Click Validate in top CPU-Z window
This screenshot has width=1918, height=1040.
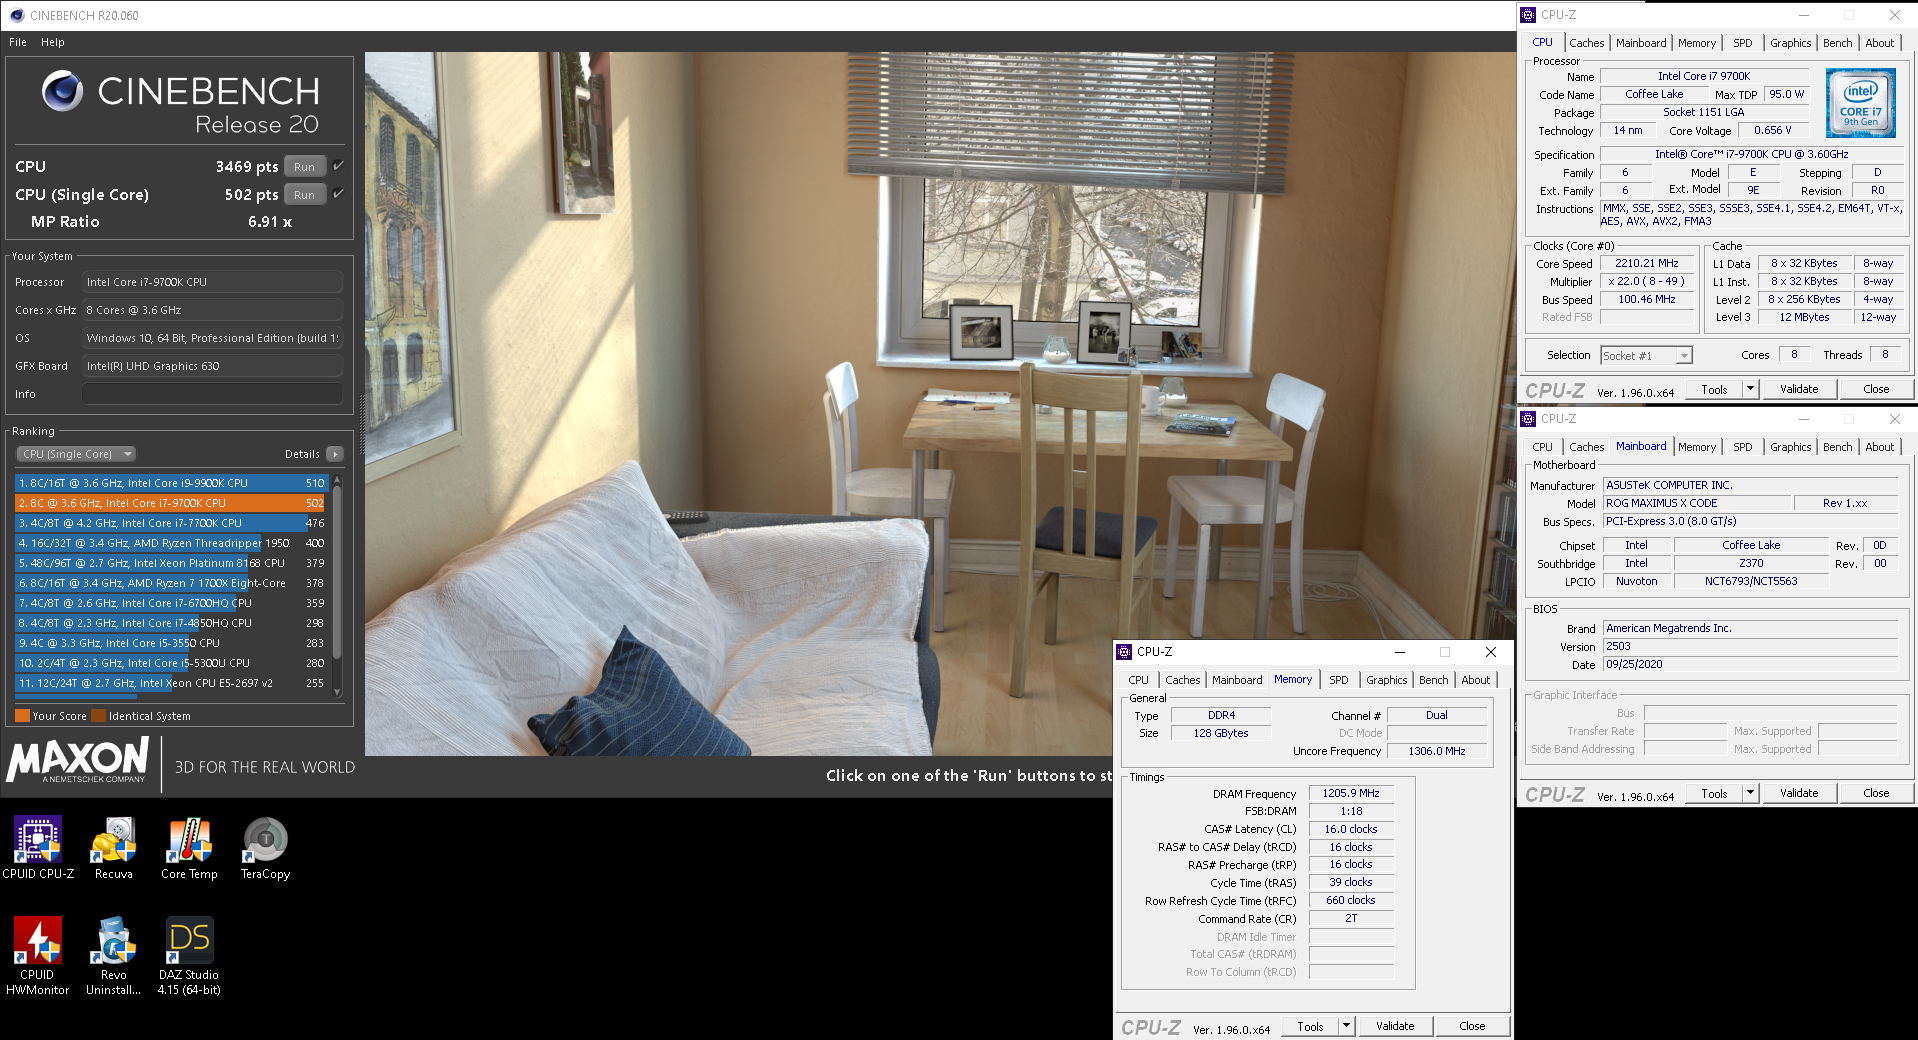pos(1798,389)
